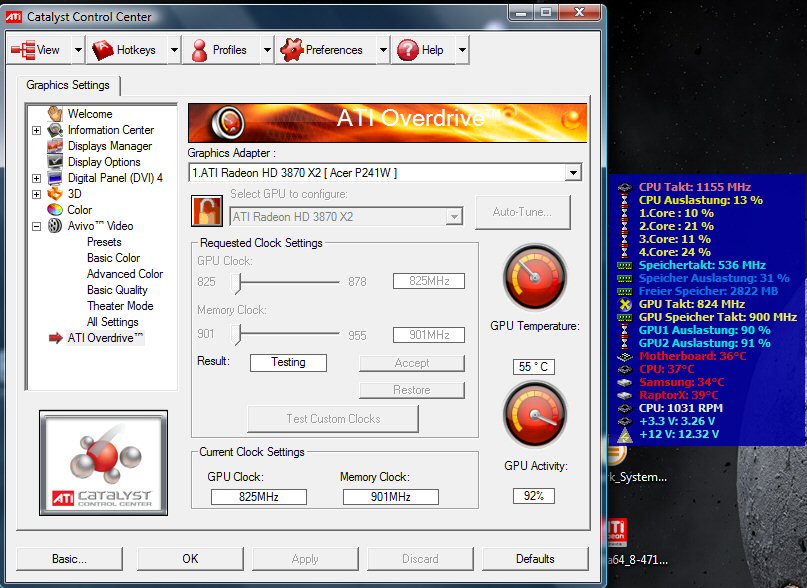The width and height of the screenshot is (807, 588).
Task: Adjust the GPU Clock slider
Action: coord(236,283)
